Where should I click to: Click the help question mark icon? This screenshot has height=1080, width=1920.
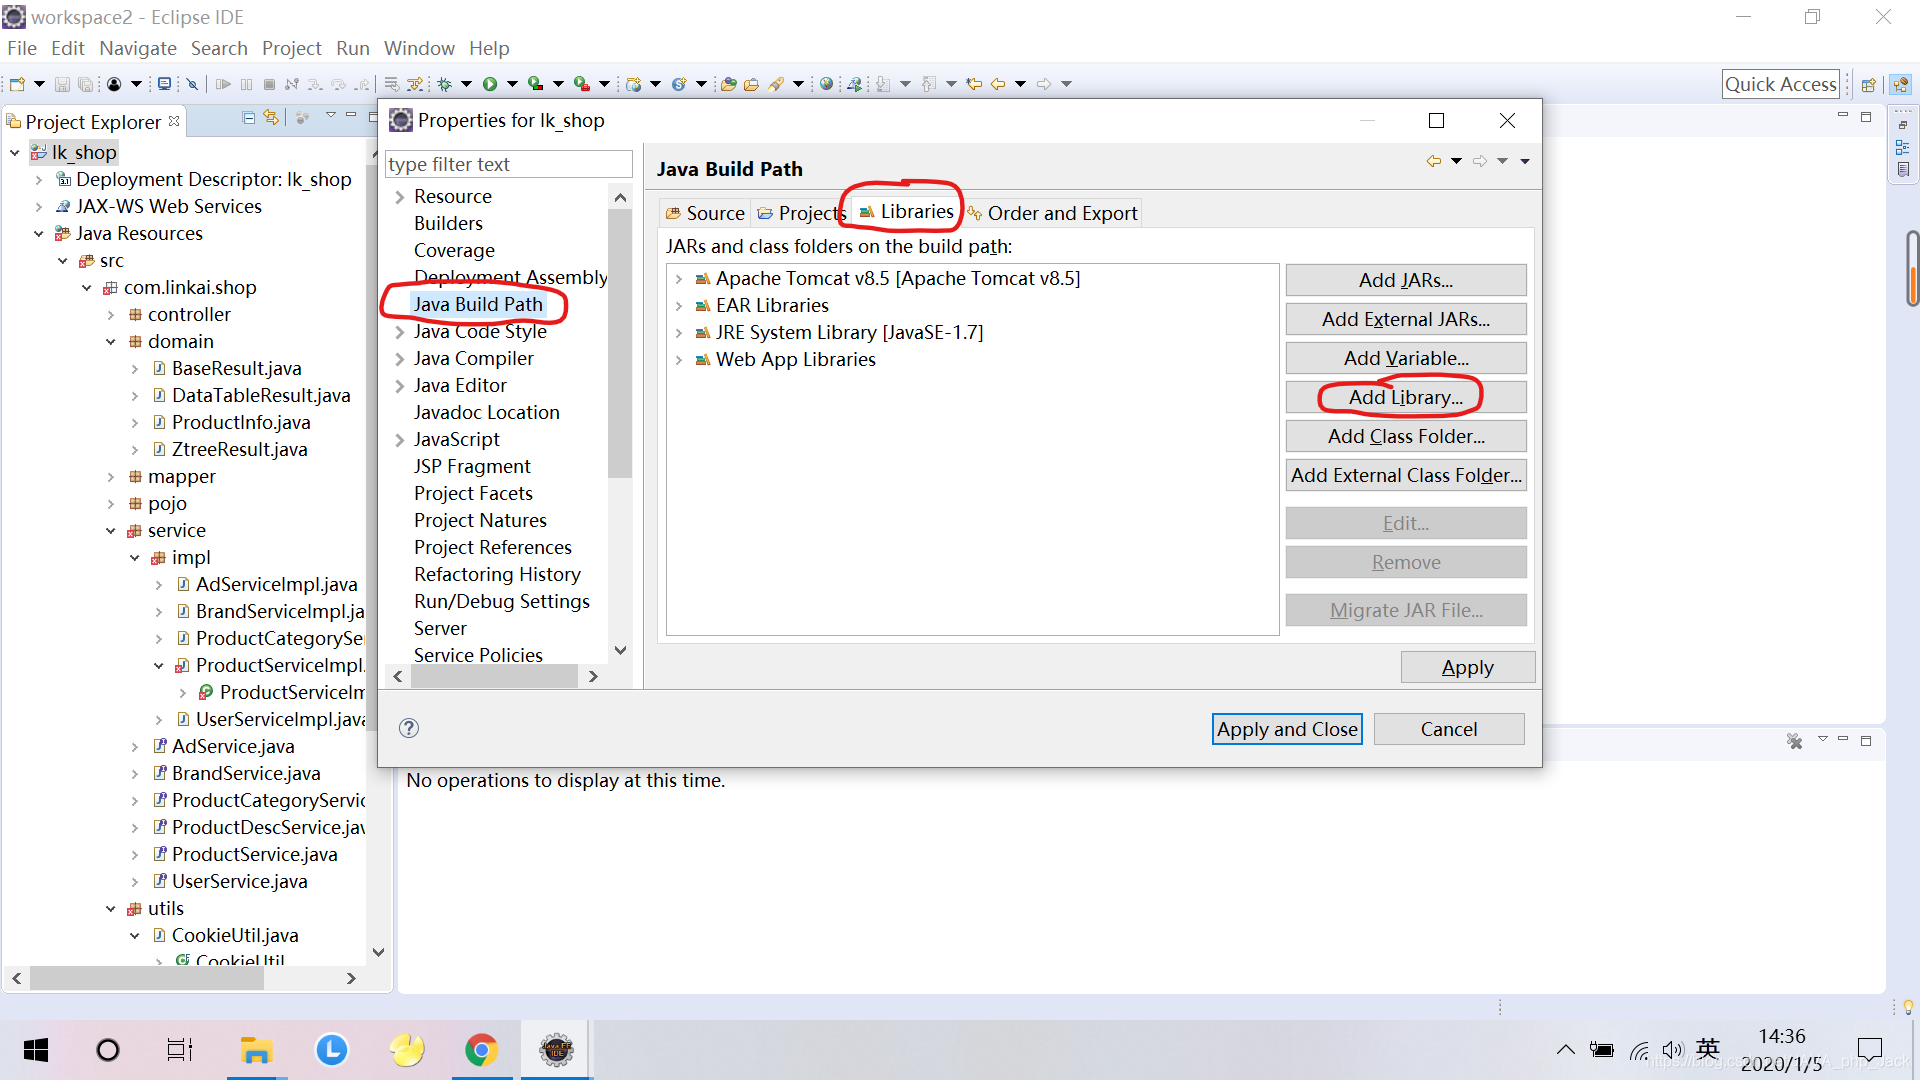click(x=409, y=728)
